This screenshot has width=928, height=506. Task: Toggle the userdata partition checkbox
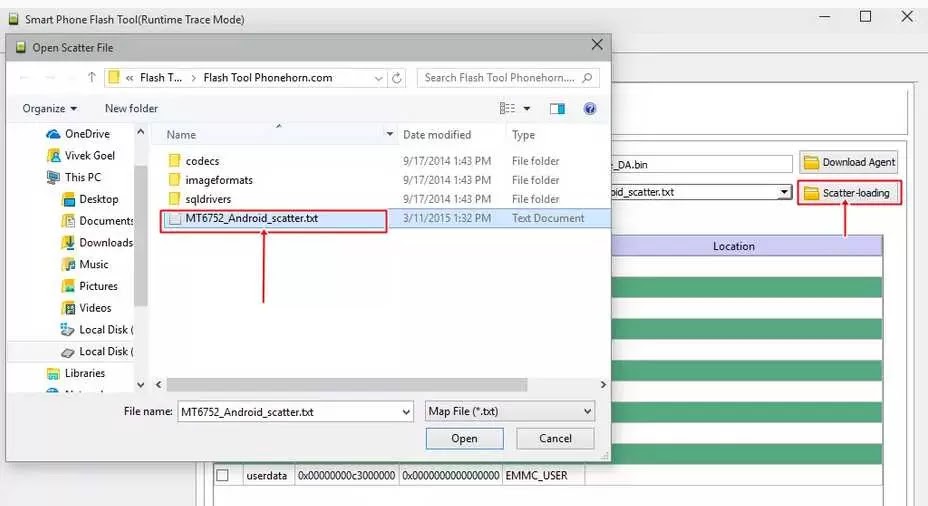223,475
